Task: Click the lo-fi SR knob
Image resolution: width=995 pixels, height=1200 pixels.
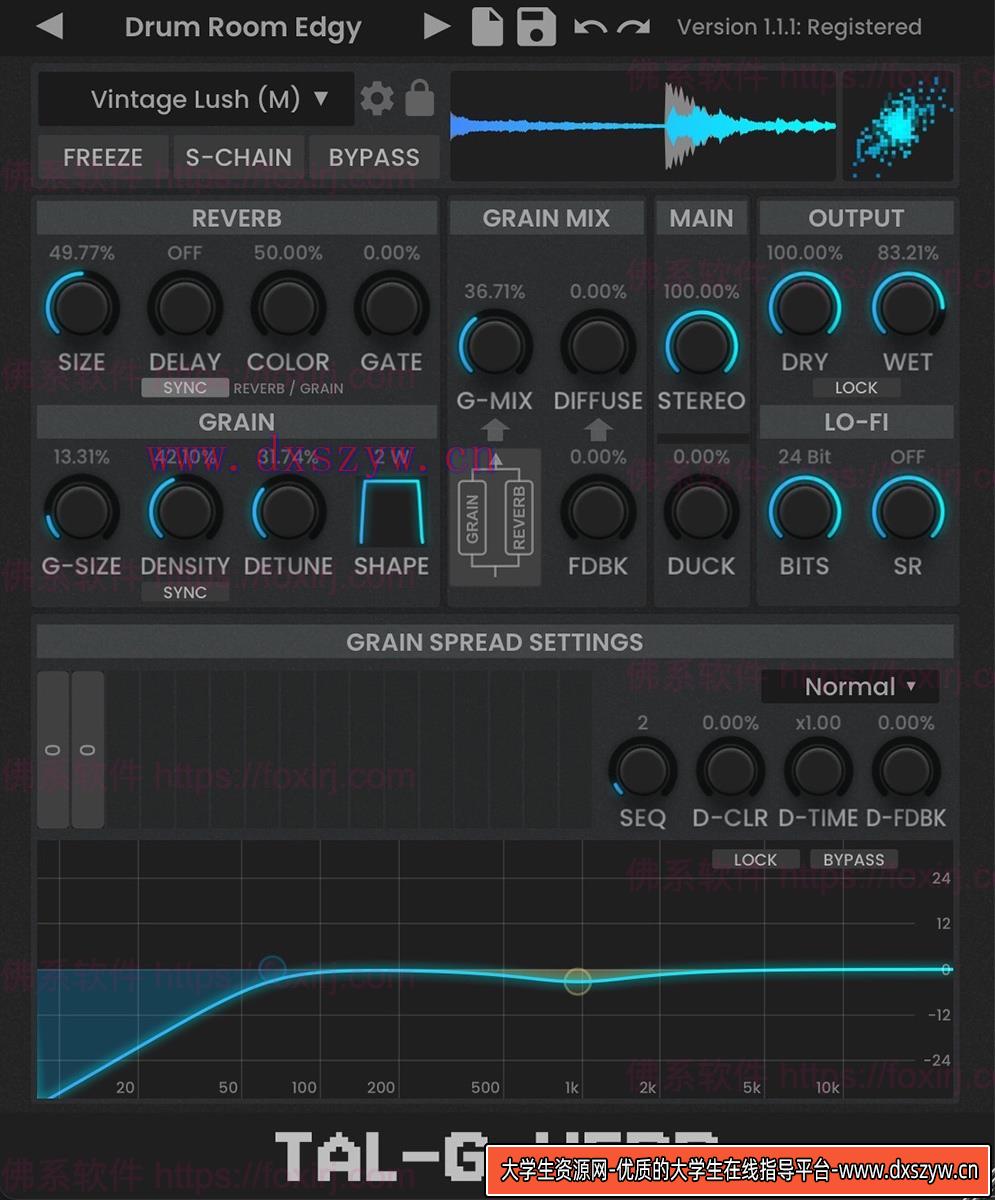Action: (908, 511)
